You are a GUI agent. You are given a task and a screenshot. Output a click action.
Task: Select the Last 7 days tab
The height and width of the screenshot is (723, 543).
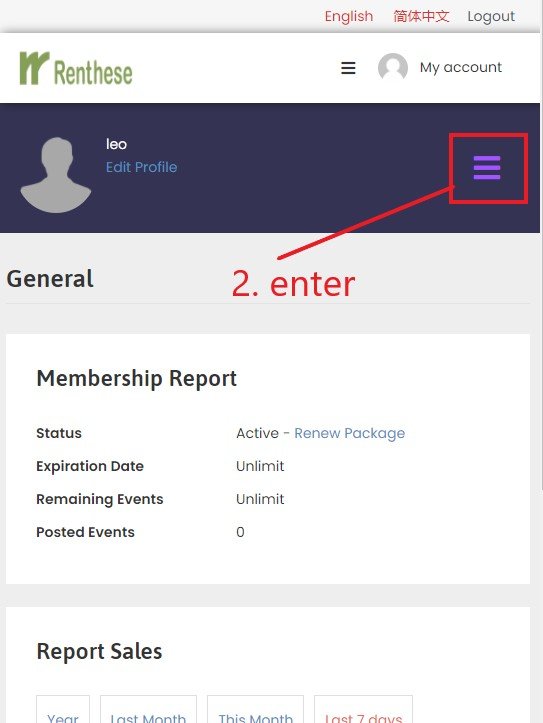[x=363, y=711]
